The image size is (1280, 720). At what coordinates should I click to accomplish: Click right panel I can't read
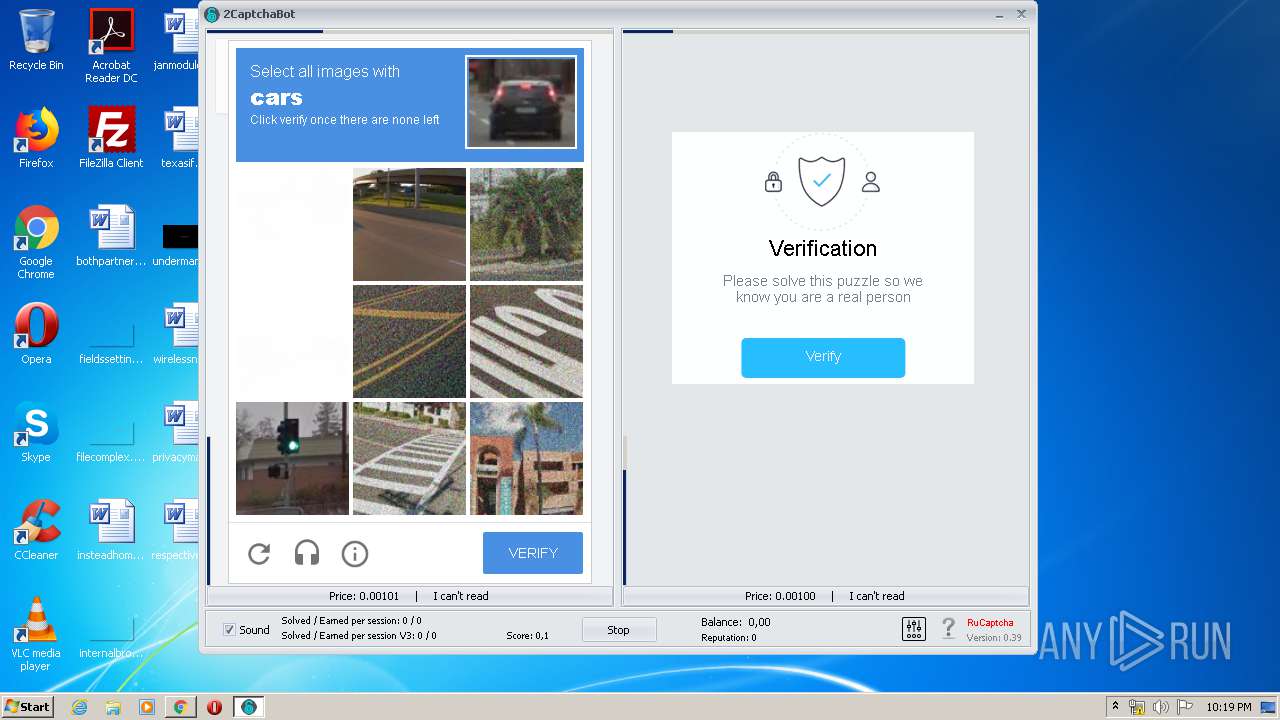pos(877,596)
